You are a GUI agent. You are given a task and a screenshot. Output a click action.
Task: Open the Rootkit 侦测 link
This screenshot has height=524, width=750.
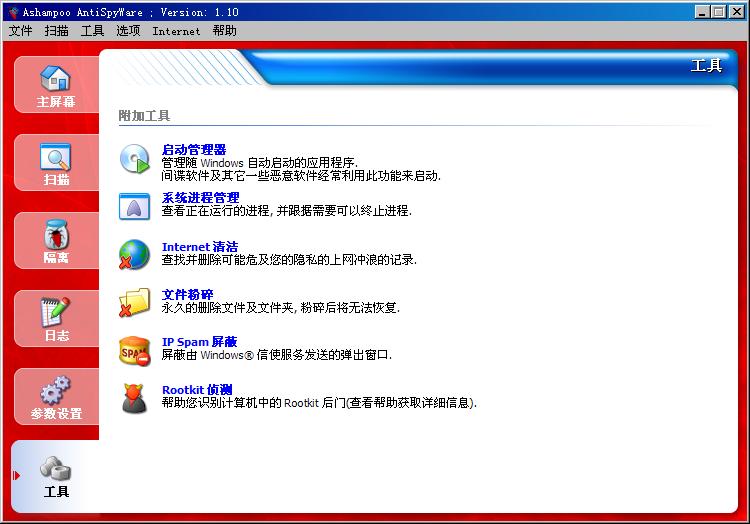(197, 390)
